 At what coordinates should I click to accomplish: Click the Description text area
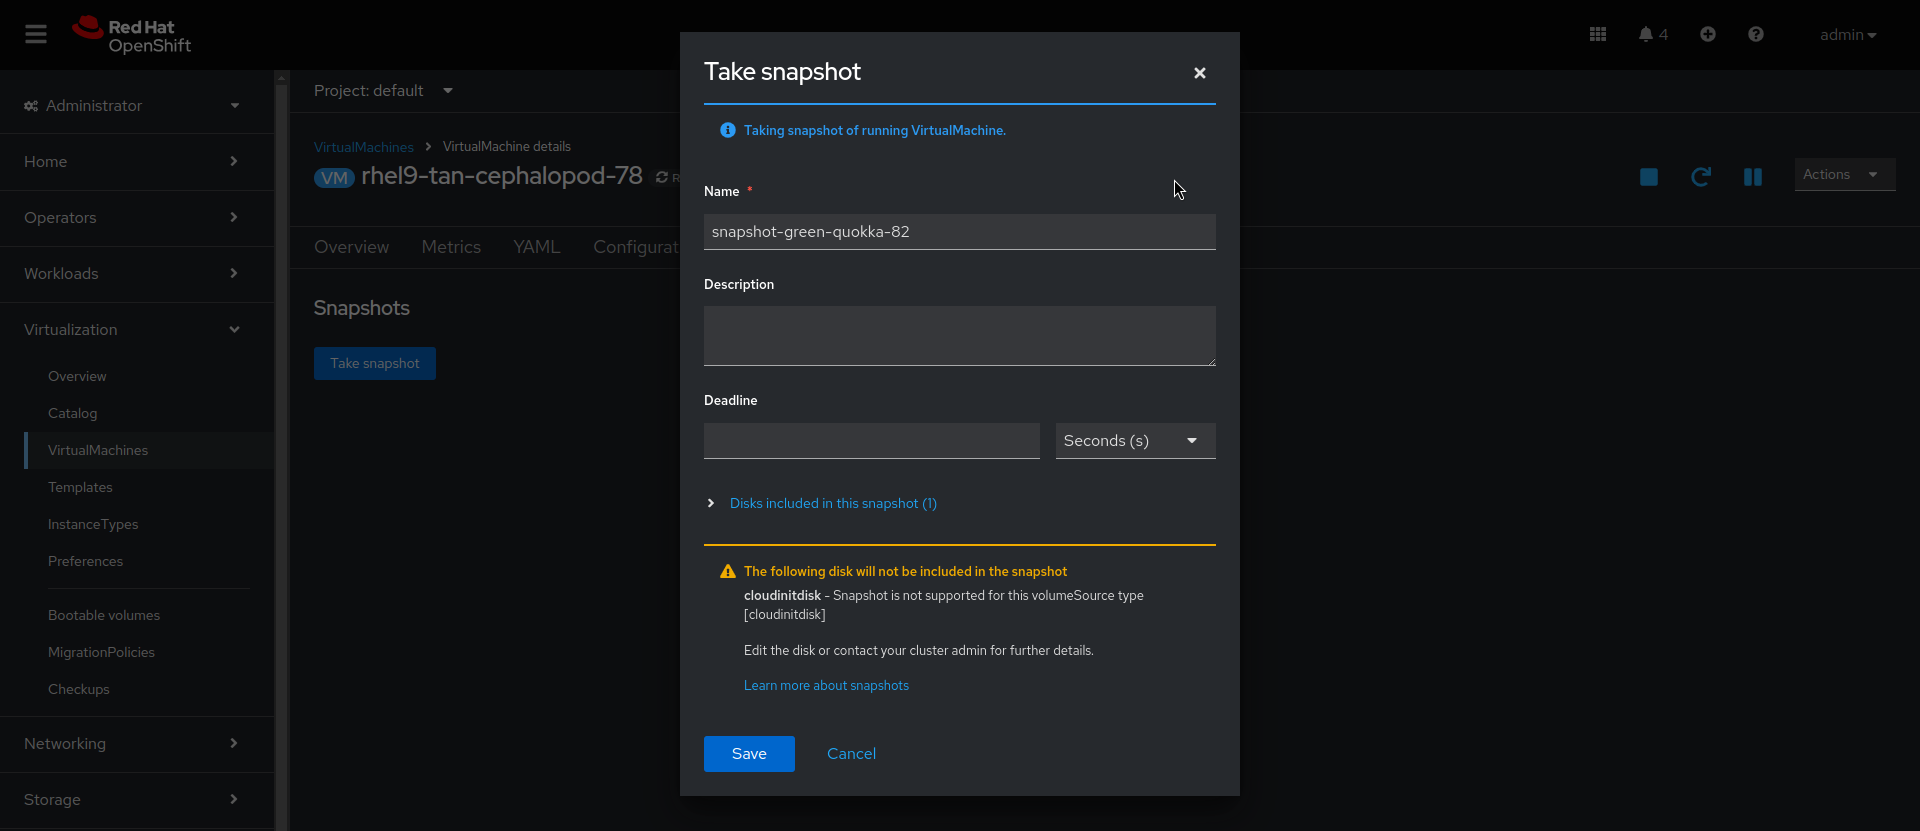point(959,336)
